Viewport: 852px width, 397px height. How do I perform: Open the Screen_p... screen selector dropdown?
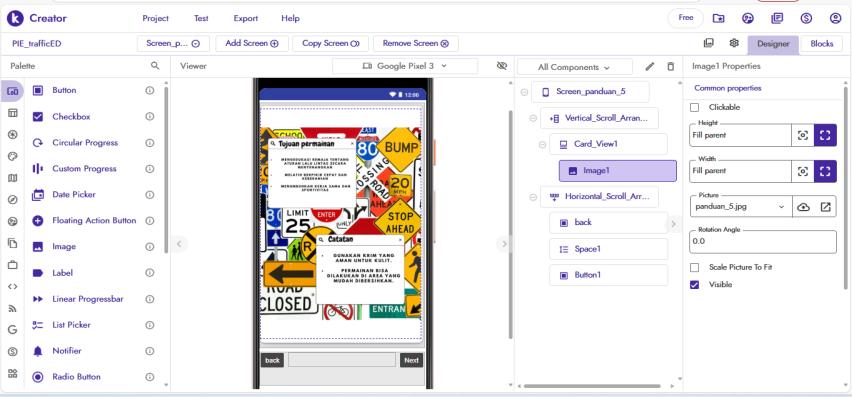click(173, 43)
